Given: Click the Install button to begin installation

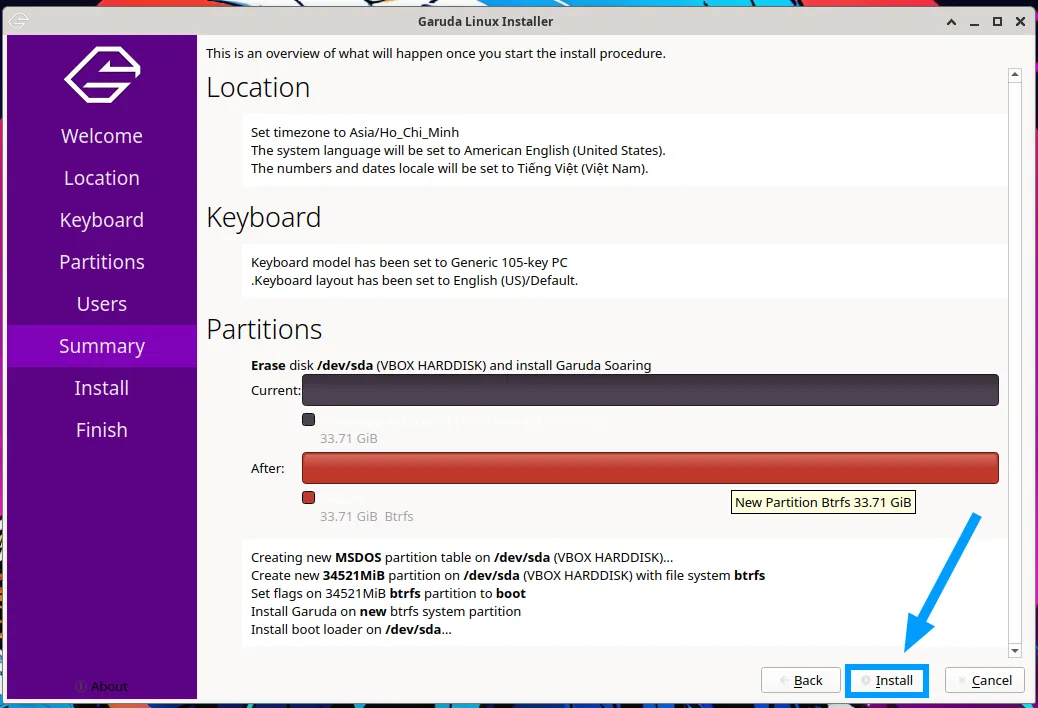Looking at the screenshot, I should point(886,680).
